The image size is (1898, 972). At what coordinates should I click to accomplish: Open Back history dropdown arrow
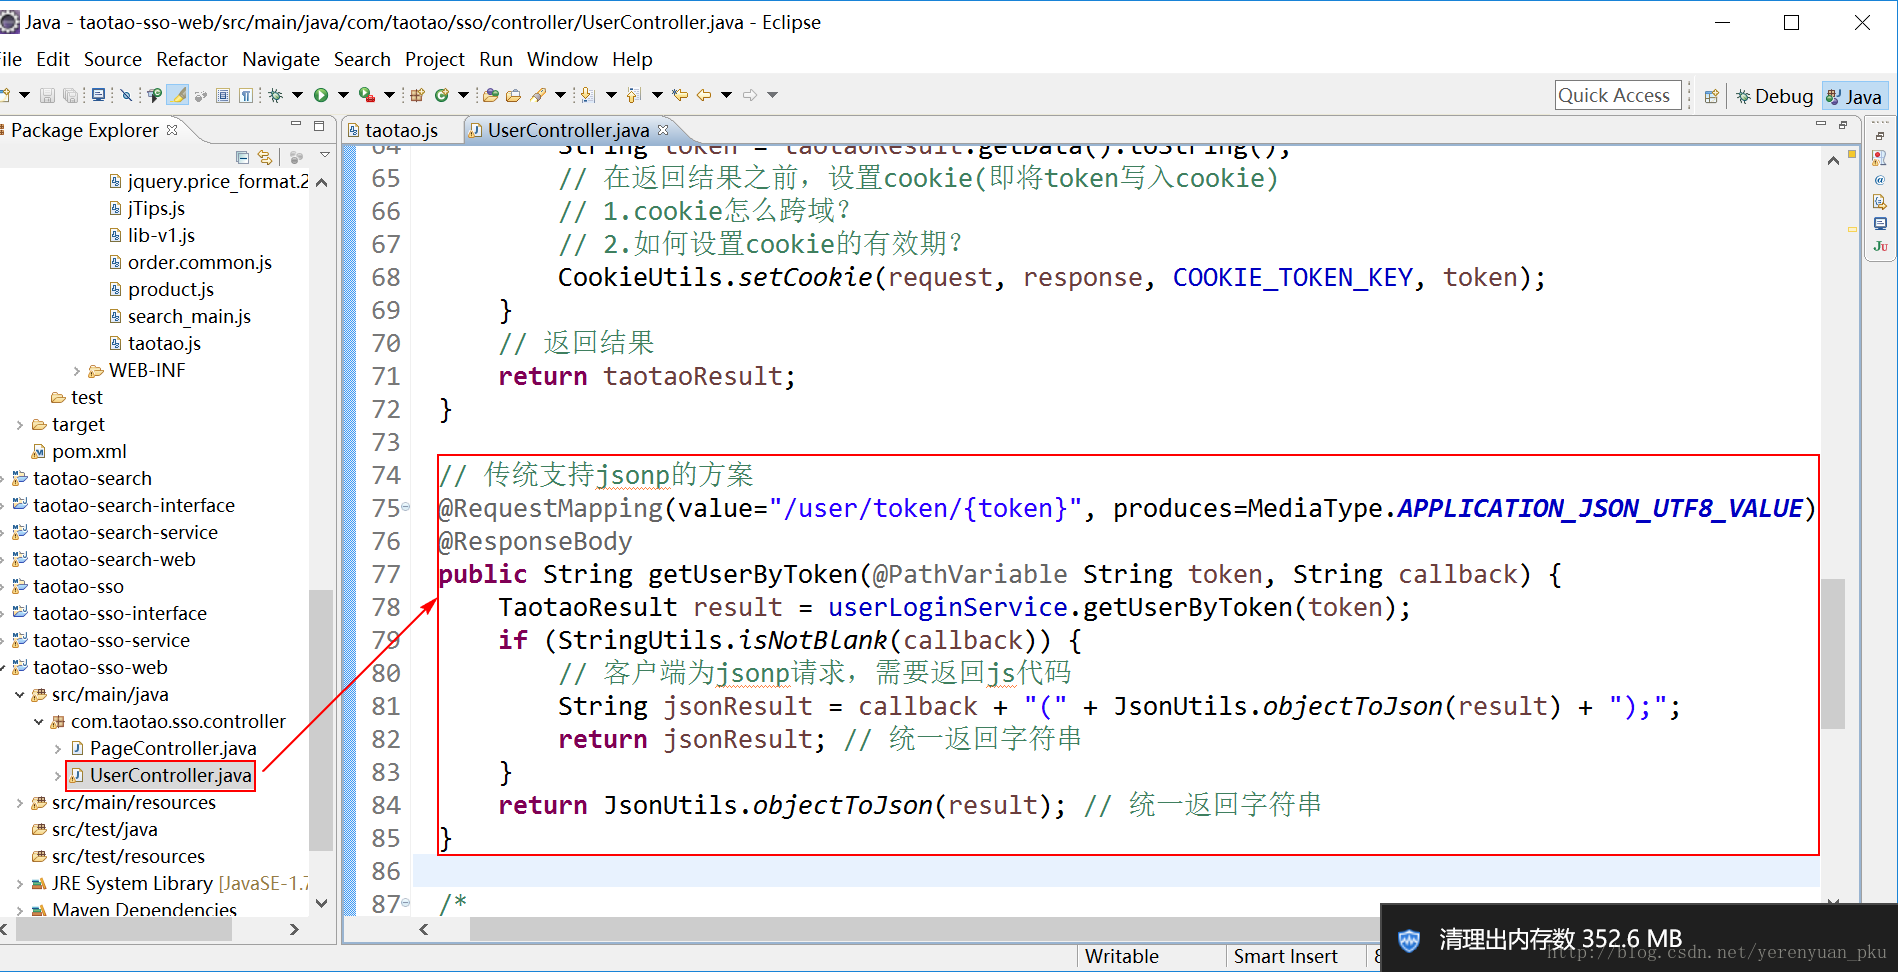tap(726, 95)
